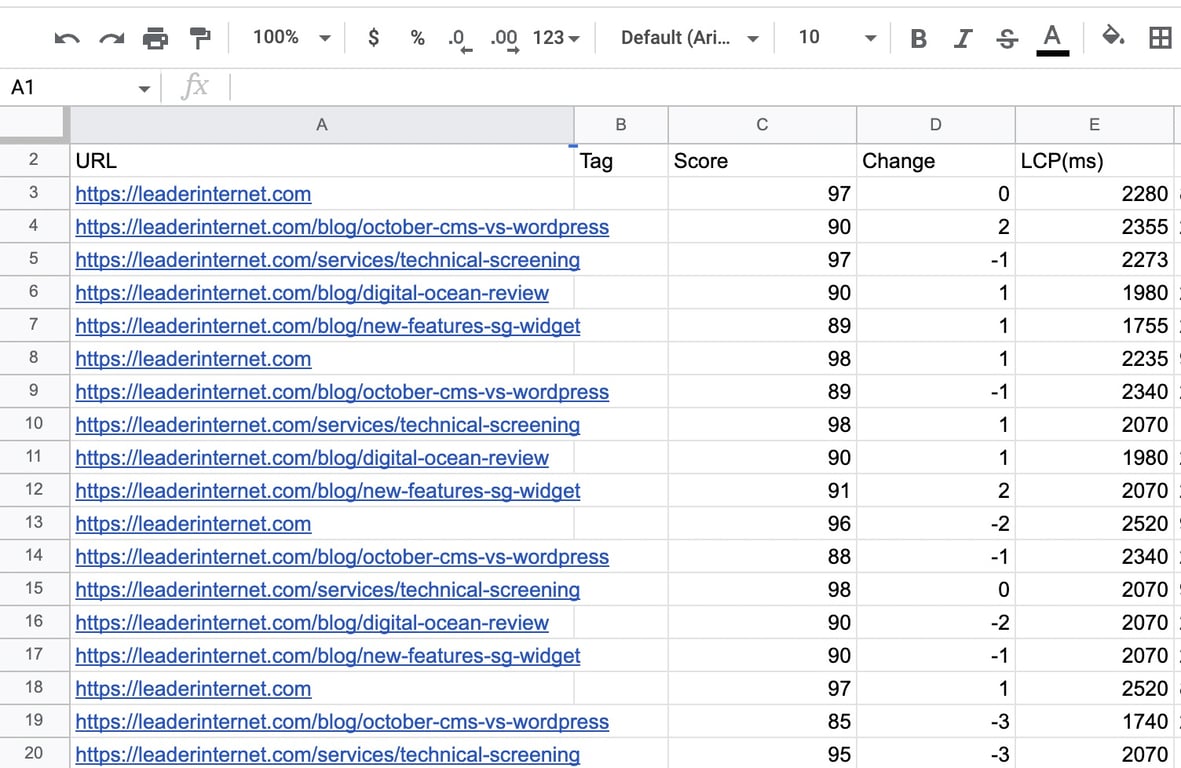
Task: Open the Fill color paint bucket
Action: click(x=1112, y=37)
